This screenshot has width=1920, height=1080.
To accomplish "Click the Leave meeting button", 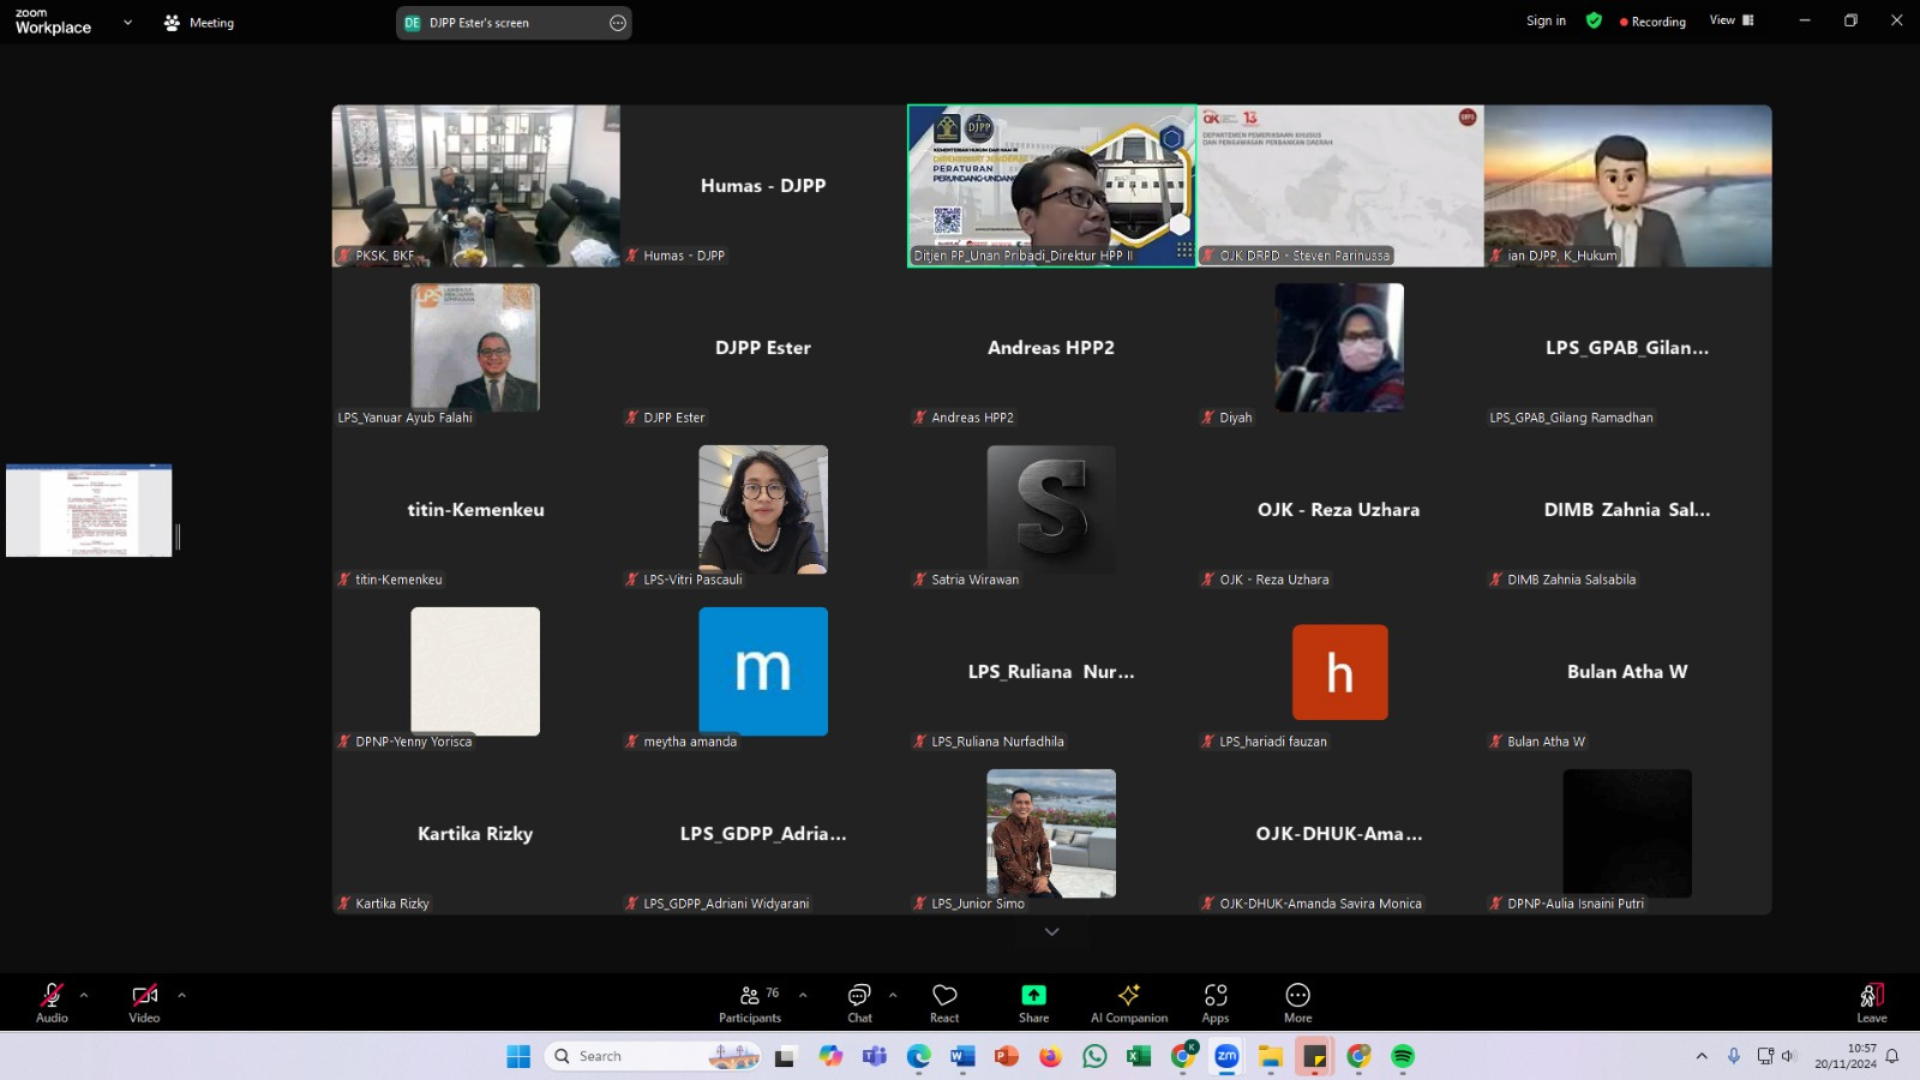I will pos(1871,1003).
